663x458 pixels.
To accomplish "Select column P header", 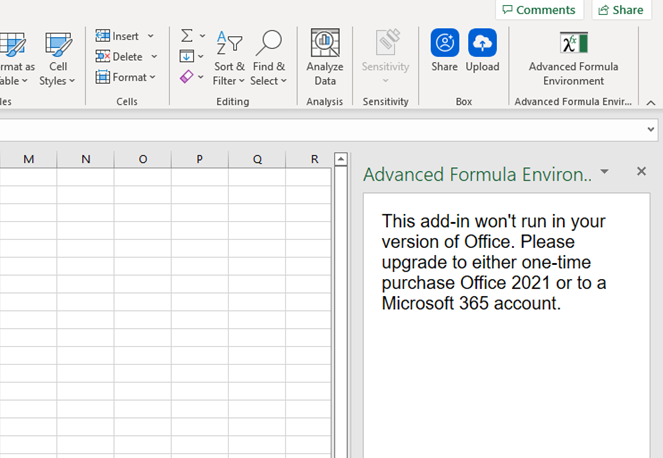I will point(200,159).
